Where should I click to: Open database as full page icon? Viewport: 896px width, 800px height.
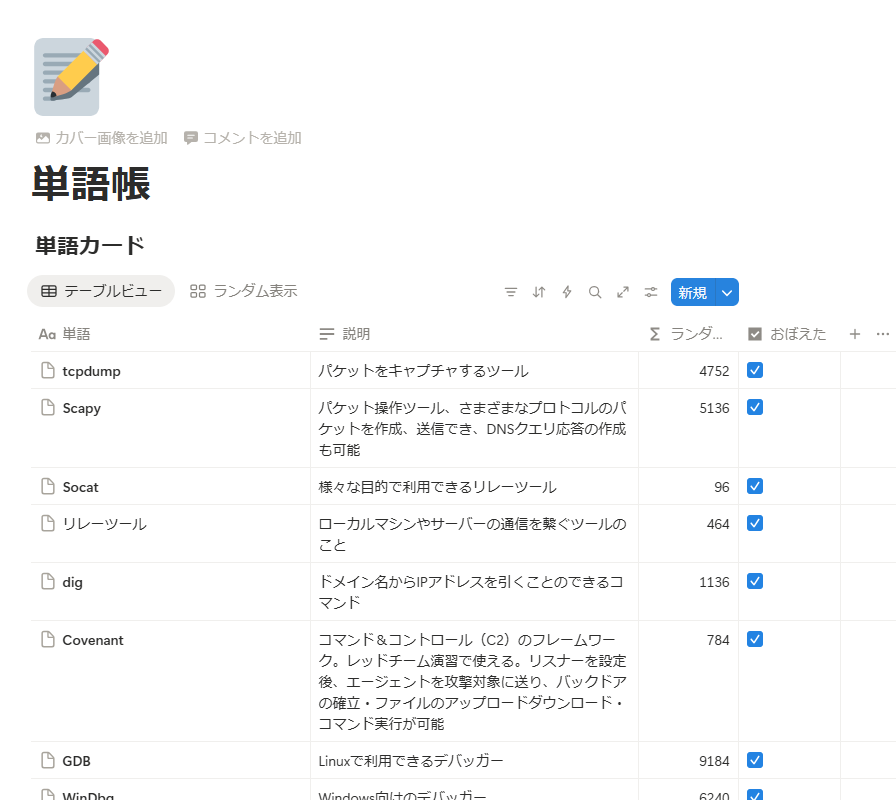coord(623,292)
